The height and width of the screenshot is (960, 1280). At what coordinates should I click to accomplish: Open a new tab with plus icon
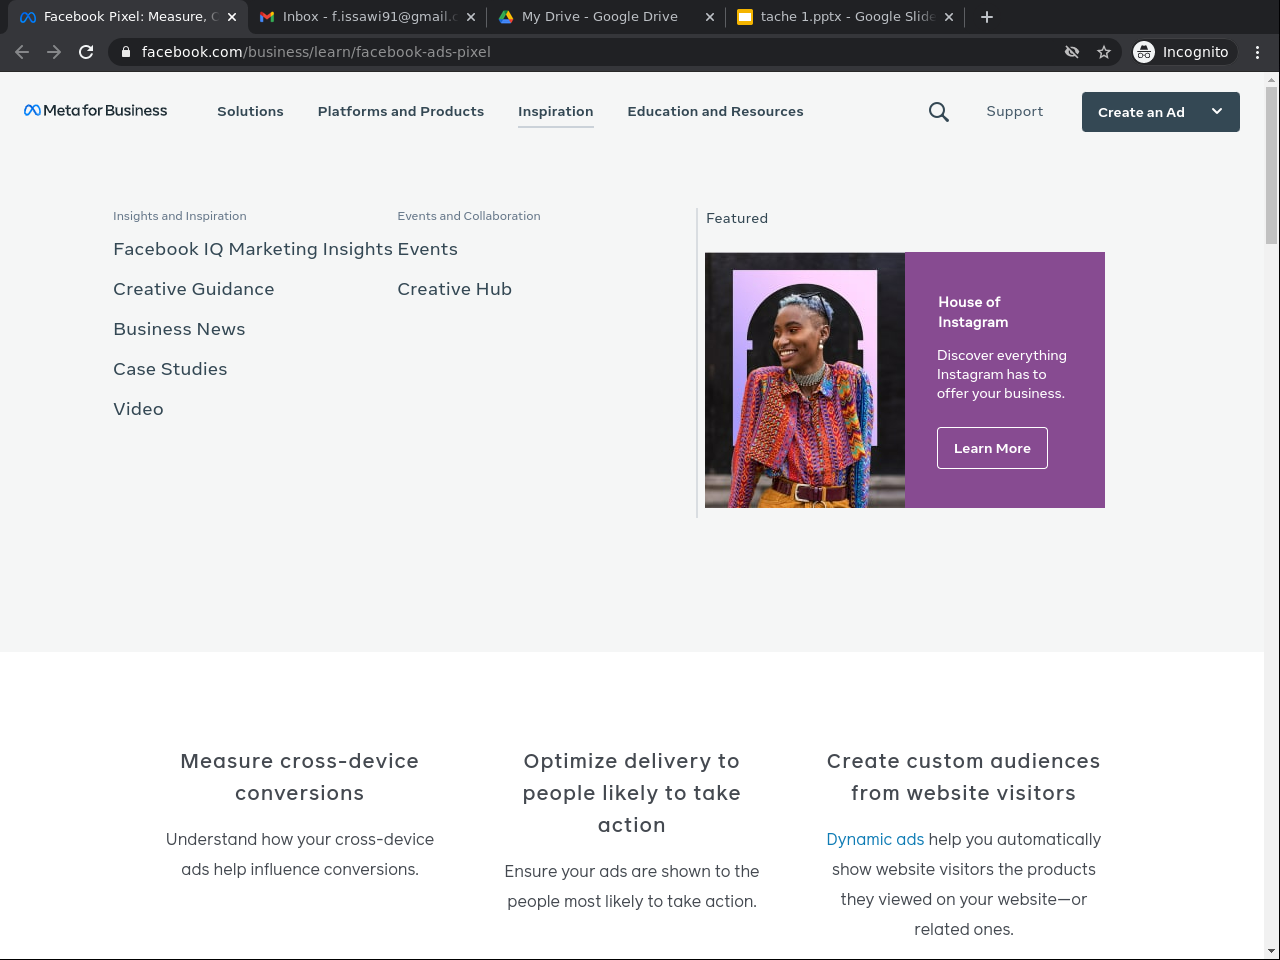(987, 17)
